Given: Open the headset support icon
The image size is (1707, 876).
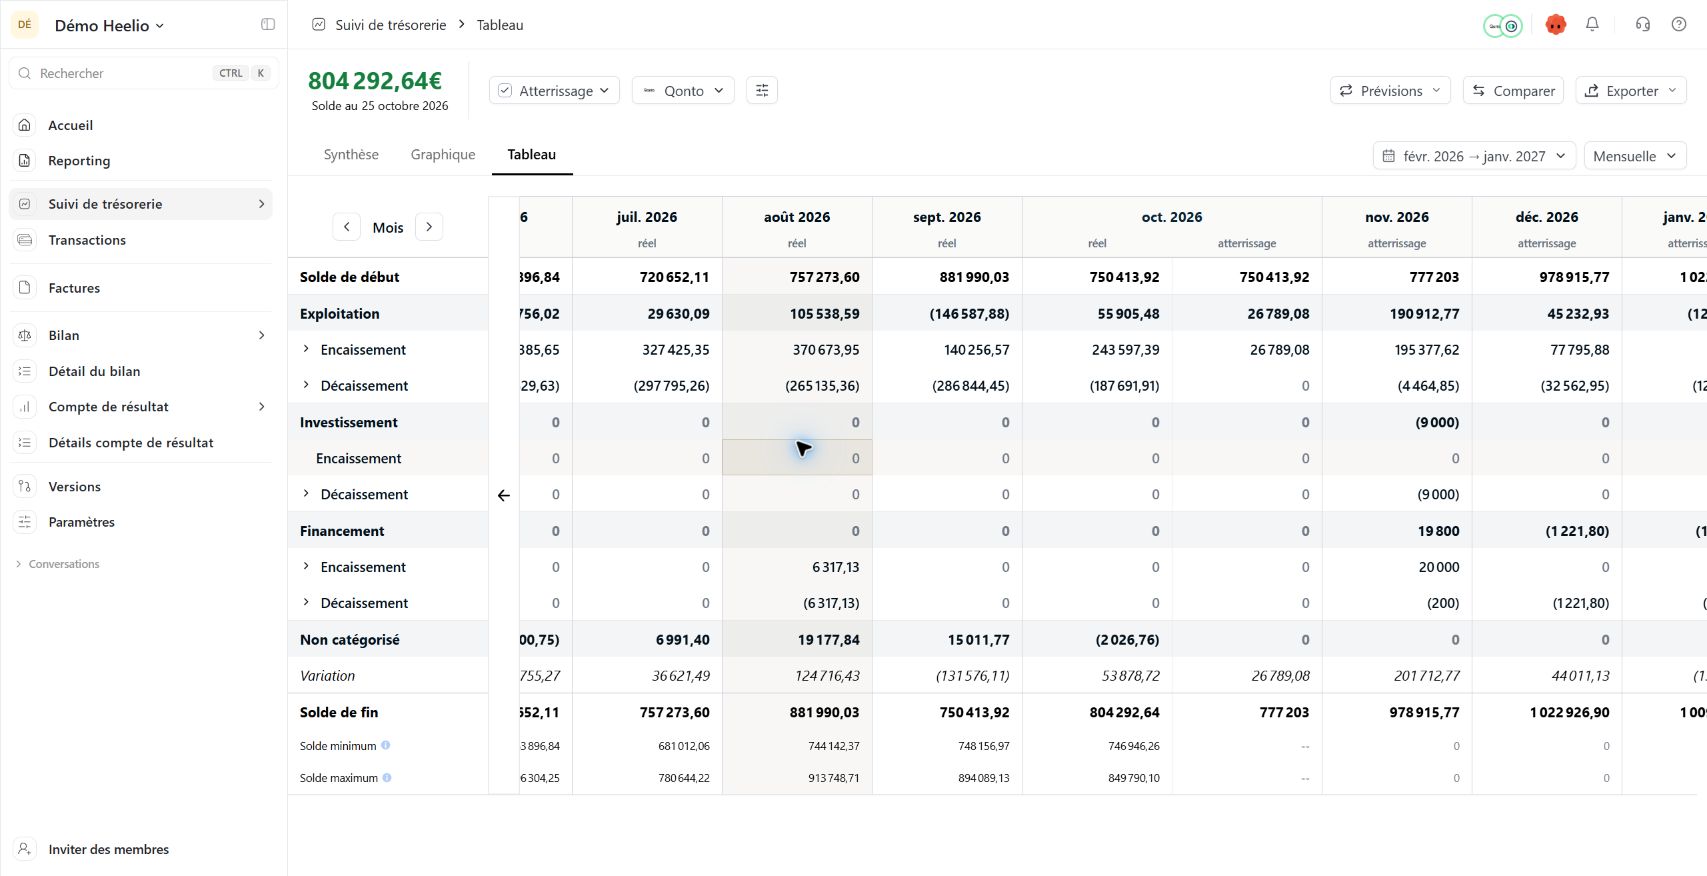Looking at the screenshot, I should 1643,25.
